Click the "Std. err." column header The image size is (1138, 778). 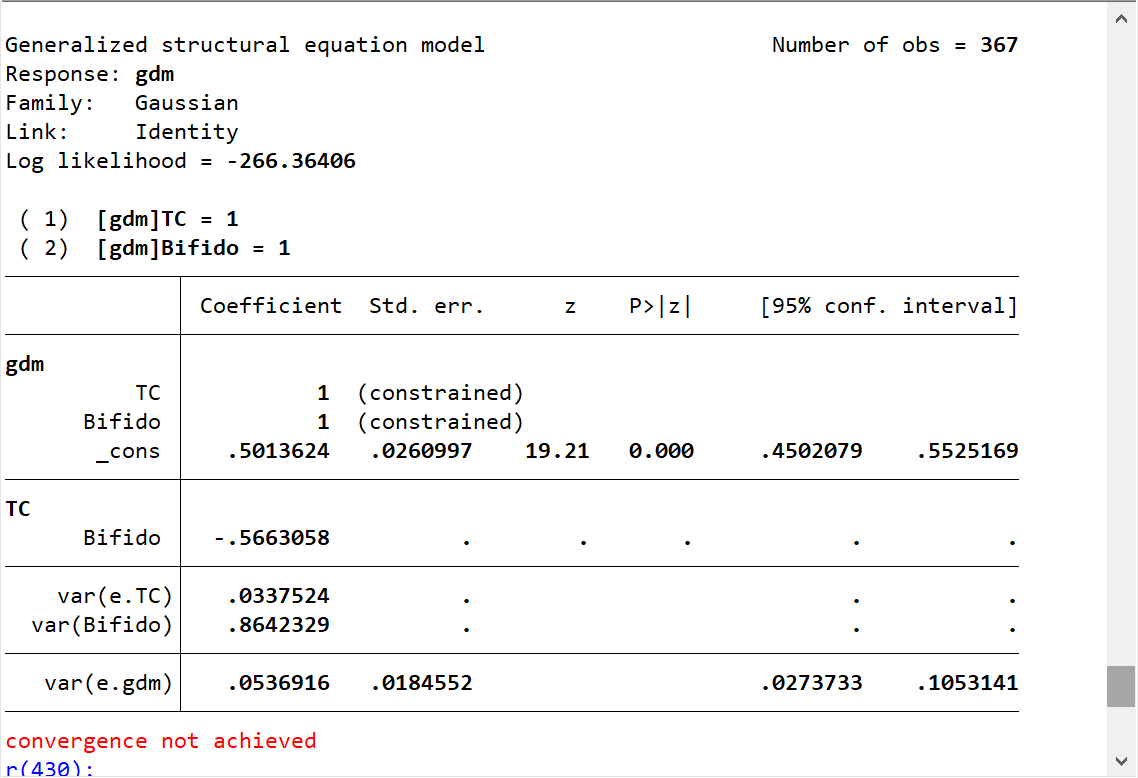click(426, 306)
